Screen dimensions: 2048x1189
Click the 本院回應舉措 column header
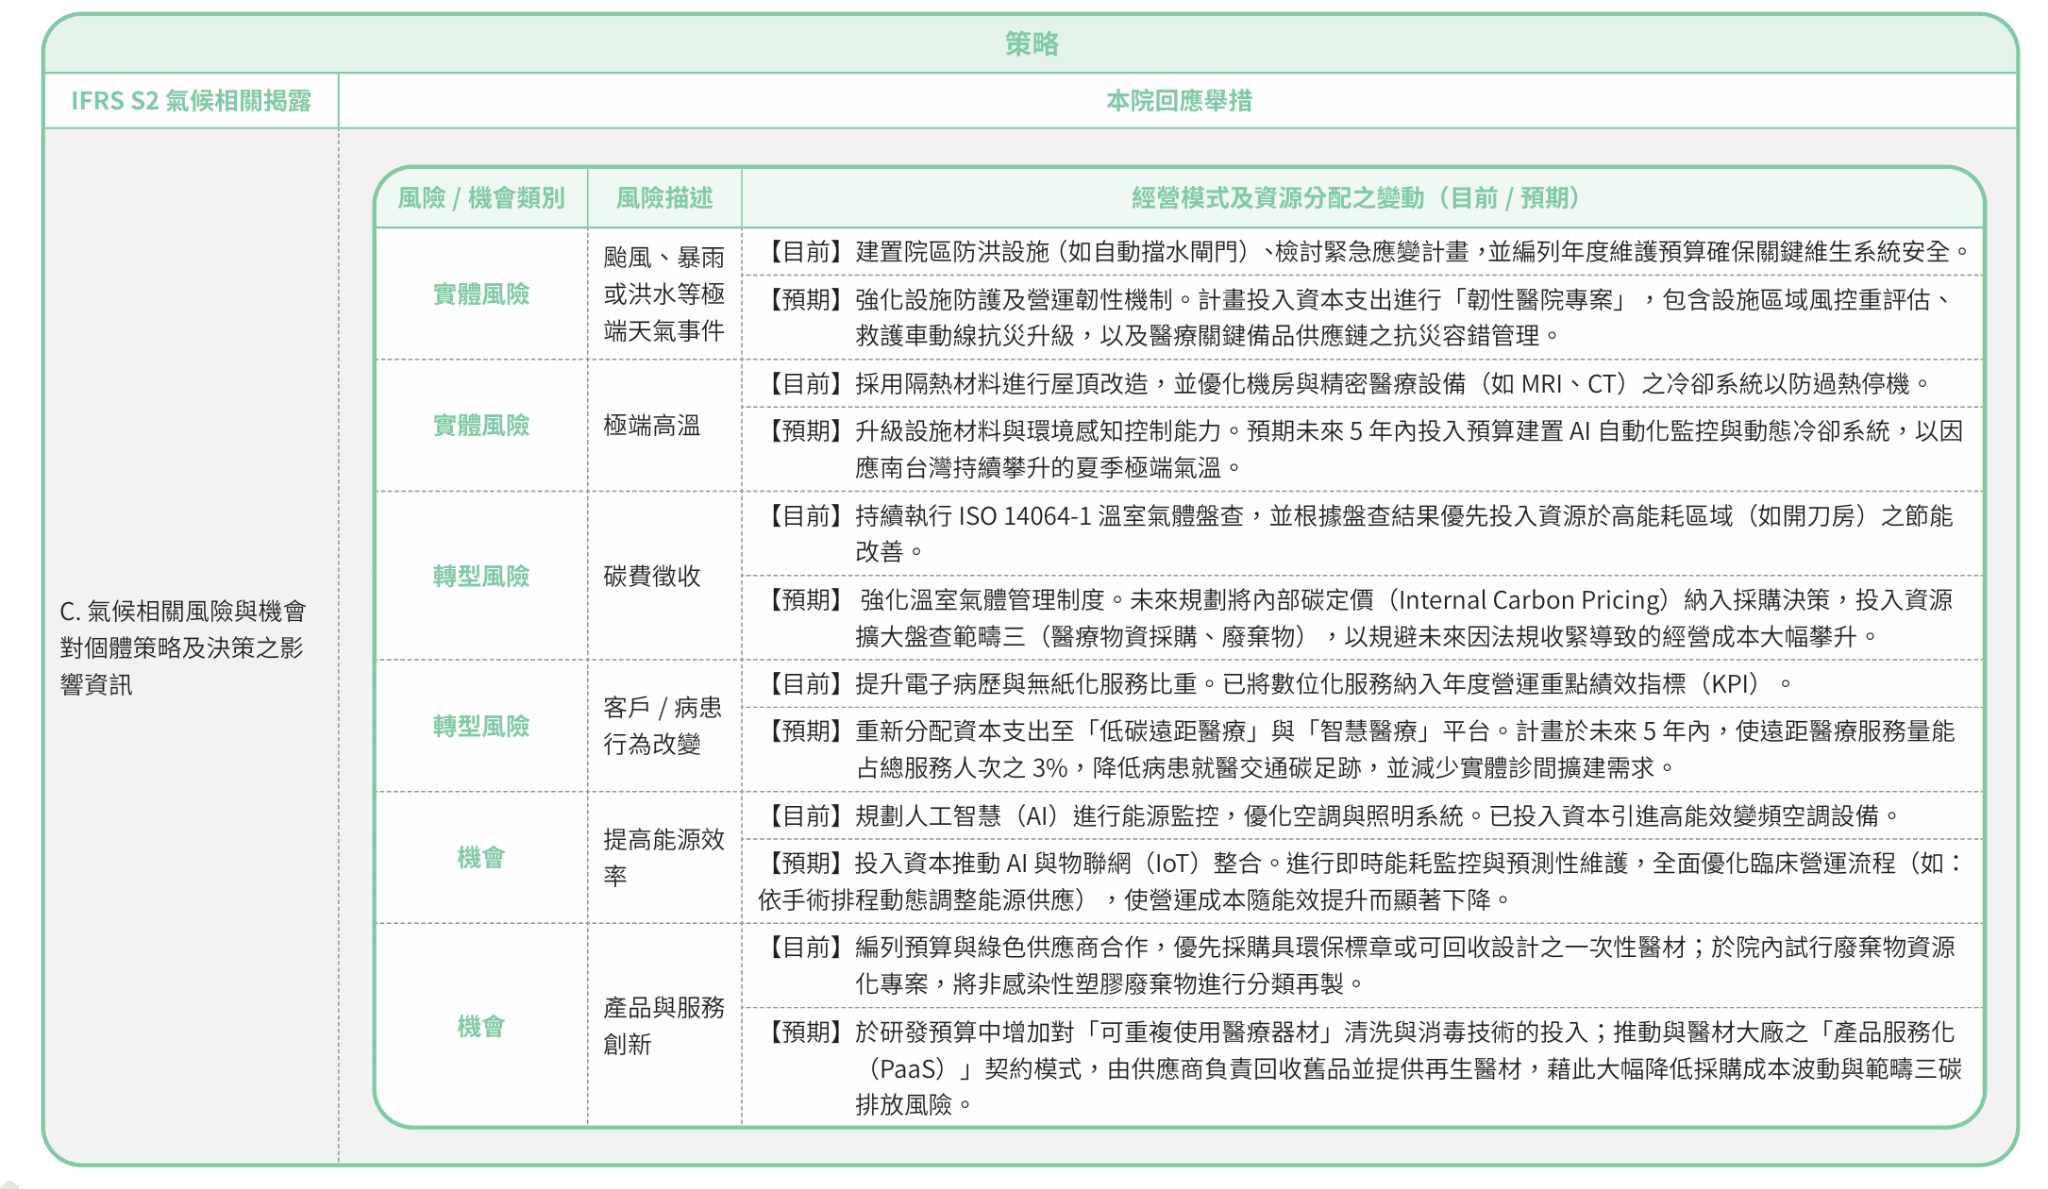point(1178,101)
